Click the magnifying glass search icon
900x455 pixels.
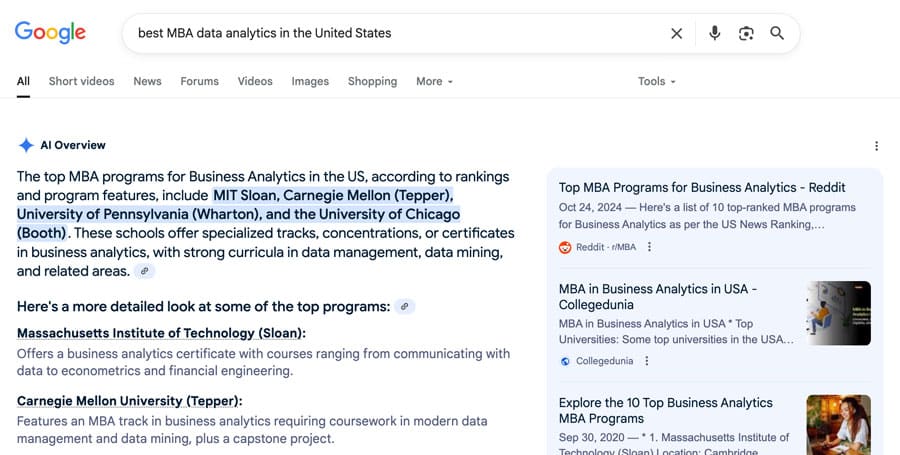(x=777, y=33)
